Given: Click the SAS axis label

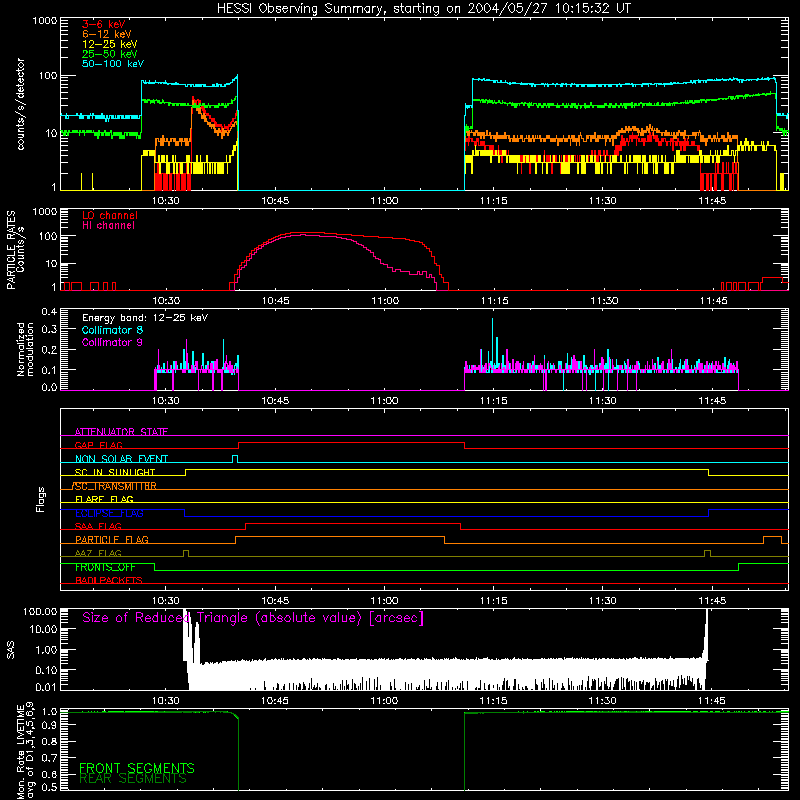Looking at the screenshot, I should pyautogui.click(x=11, y=650).
